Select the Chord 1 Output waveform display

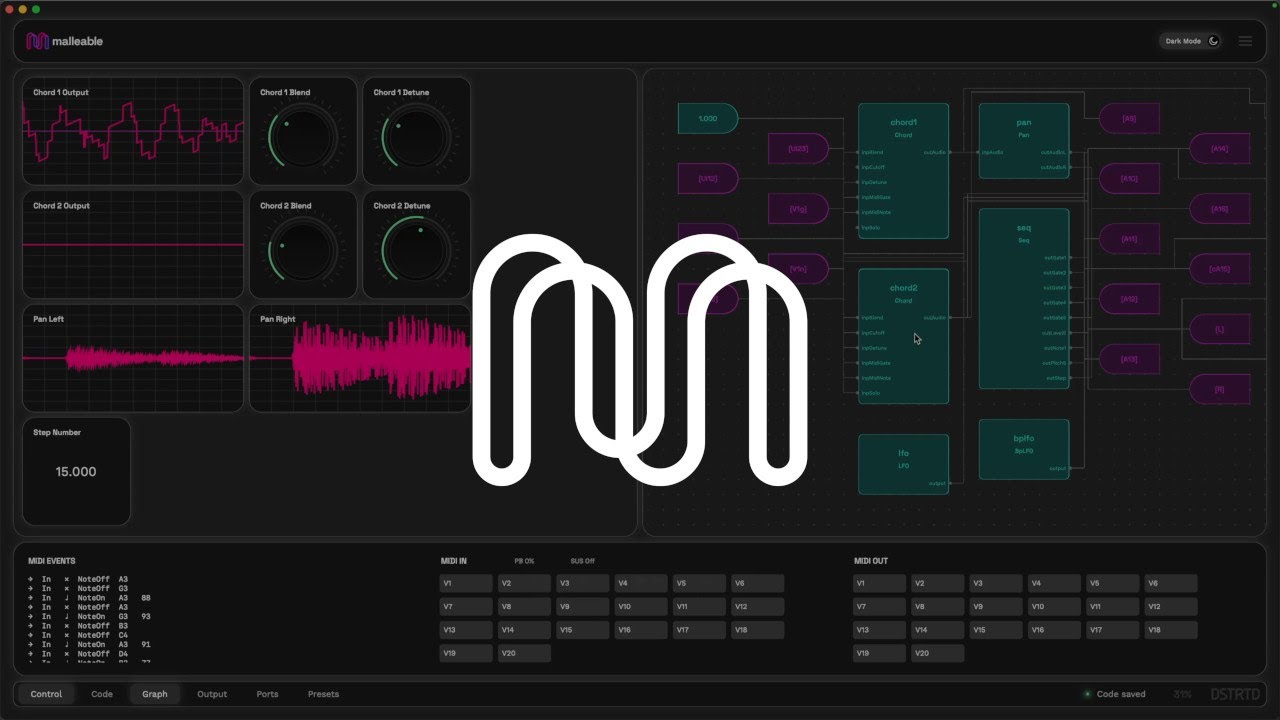pyautogui.click(x=133, y=131)
